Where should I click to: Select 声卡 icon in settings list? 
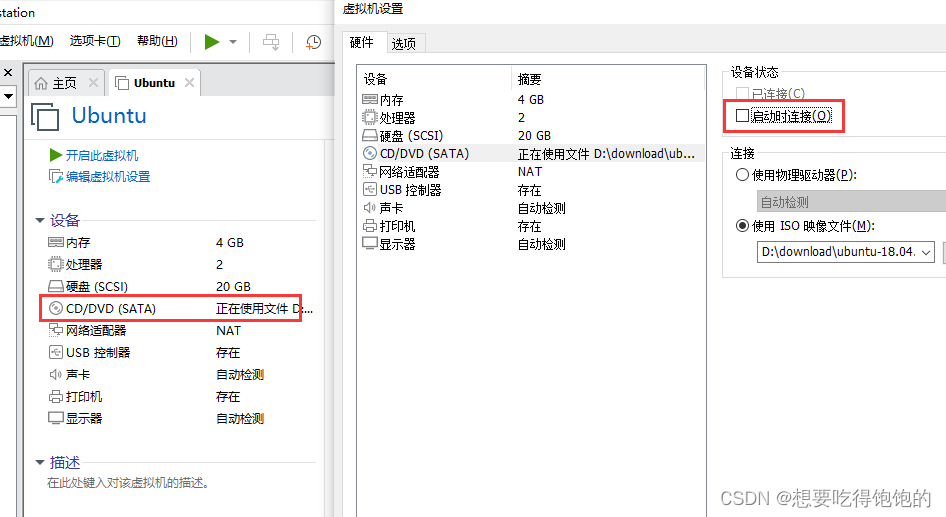369,208
